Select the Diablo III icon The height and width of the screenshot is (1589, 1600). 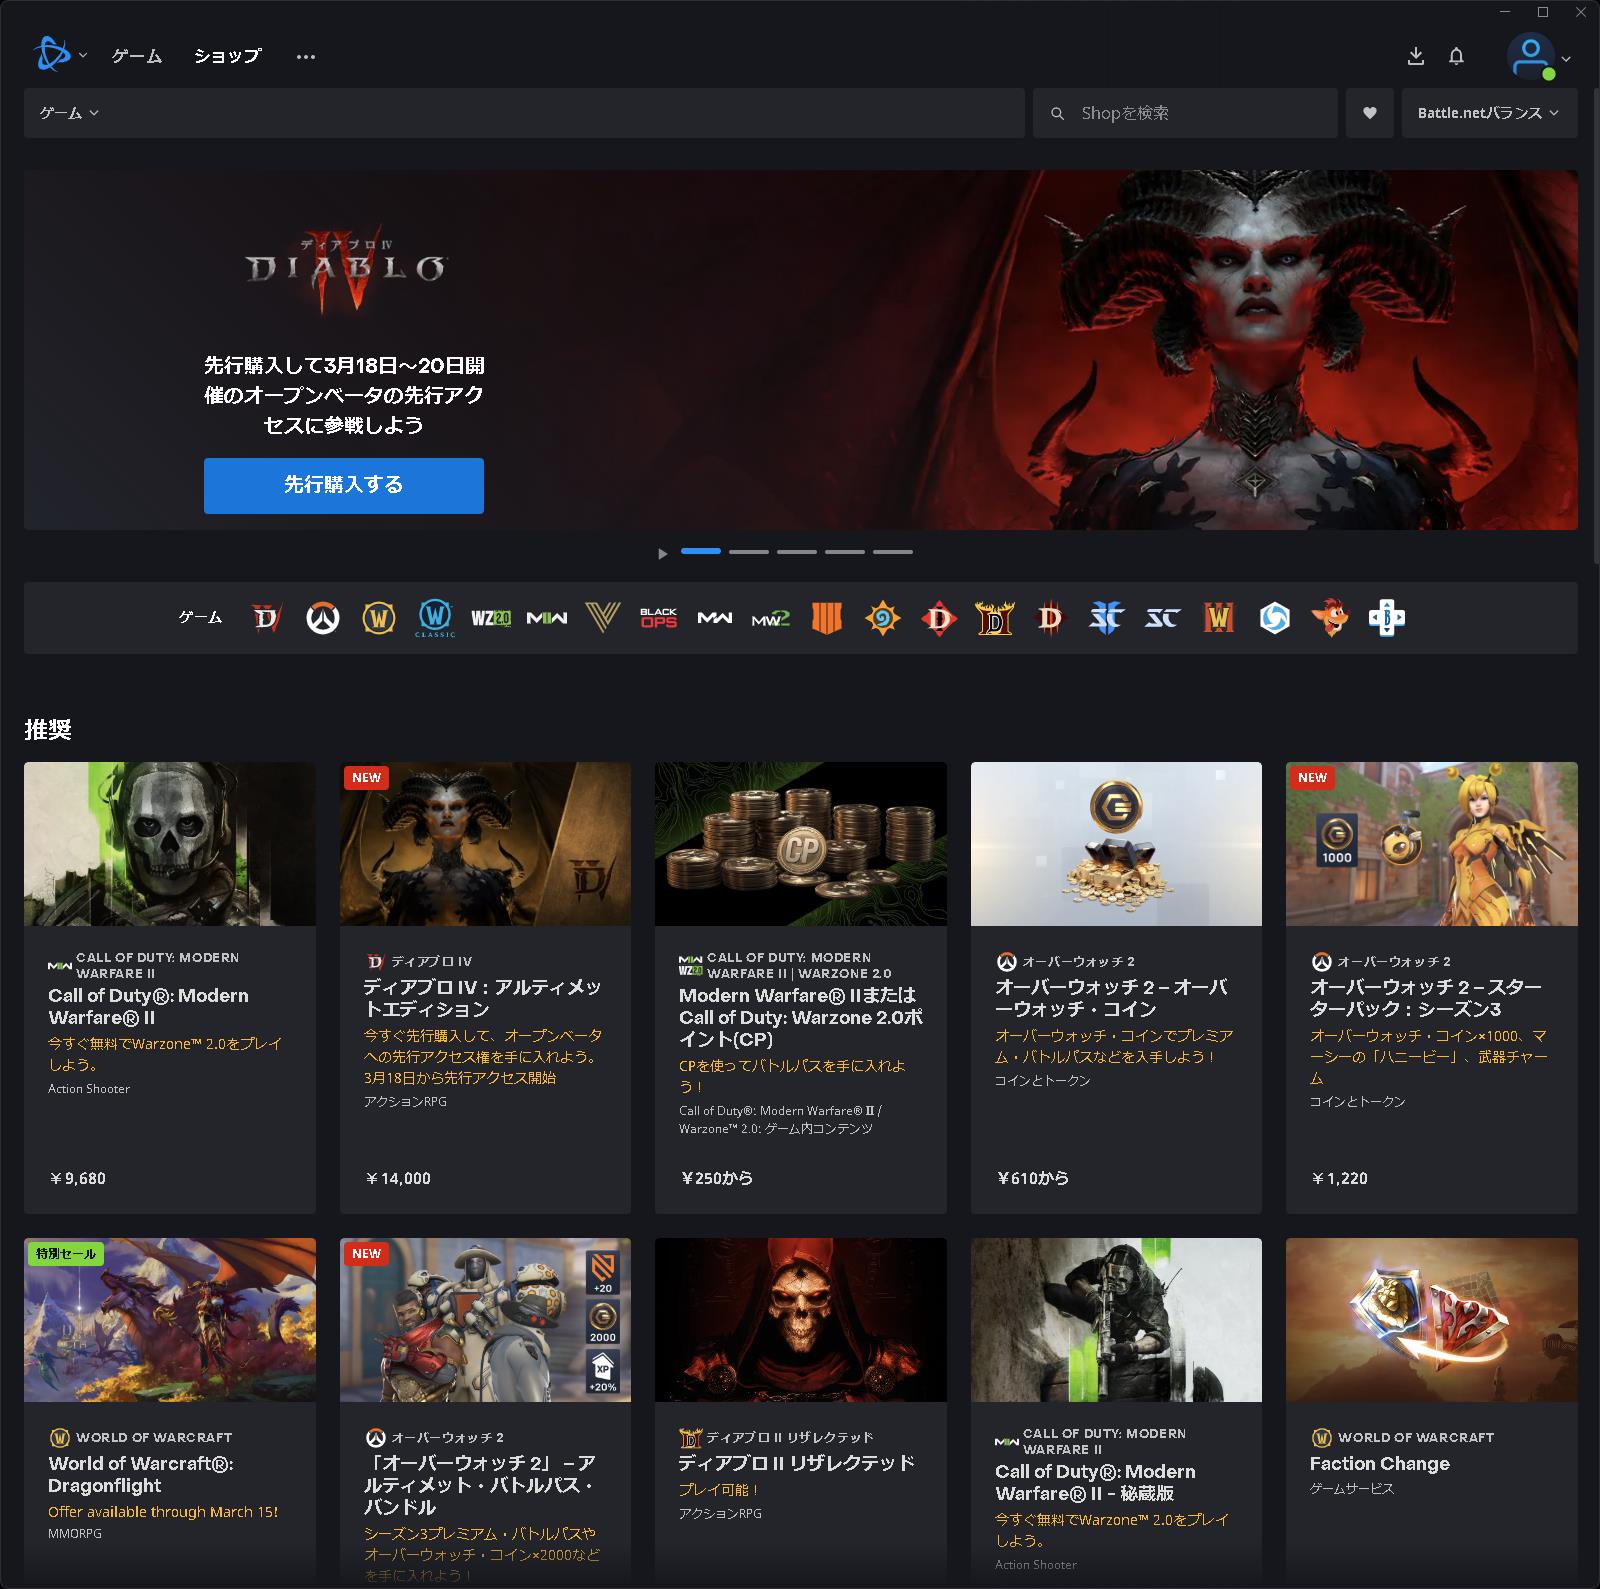point(1050,618)
